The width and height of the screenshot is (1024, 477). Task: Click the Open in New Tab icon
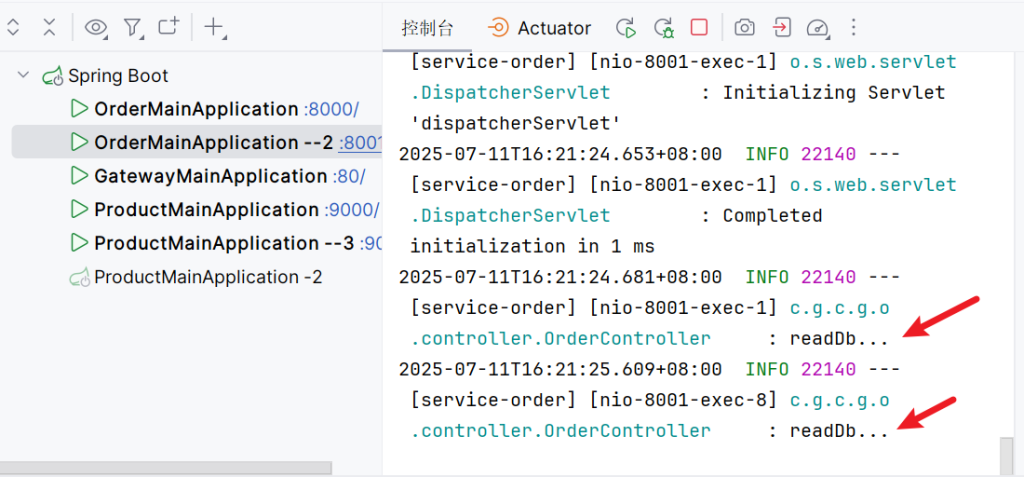169,28
